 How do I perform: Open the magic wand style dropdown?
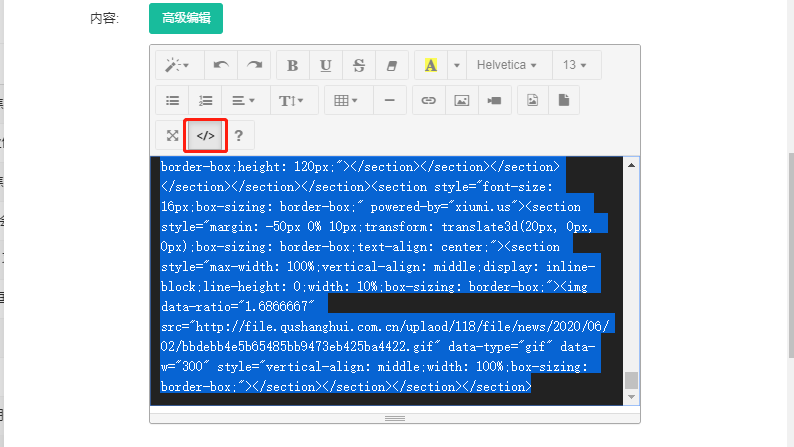pos(179,65)
